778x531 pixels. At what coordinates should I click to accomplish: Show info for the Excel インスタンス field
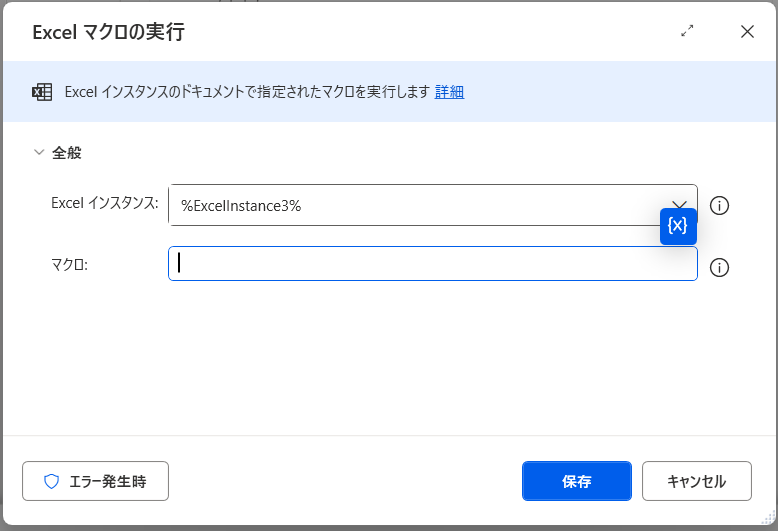click(719, 205)
